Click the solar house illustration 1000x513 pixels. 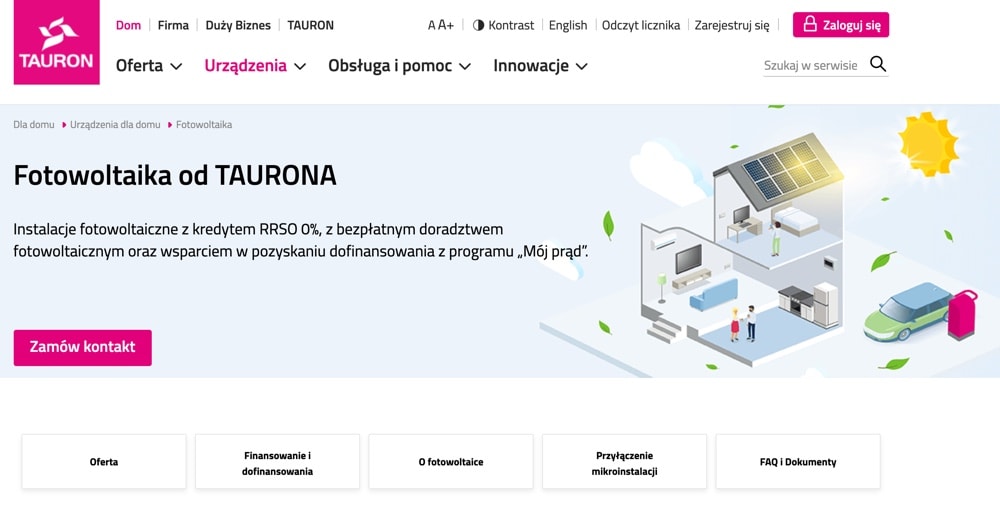(x=744, y=249)
